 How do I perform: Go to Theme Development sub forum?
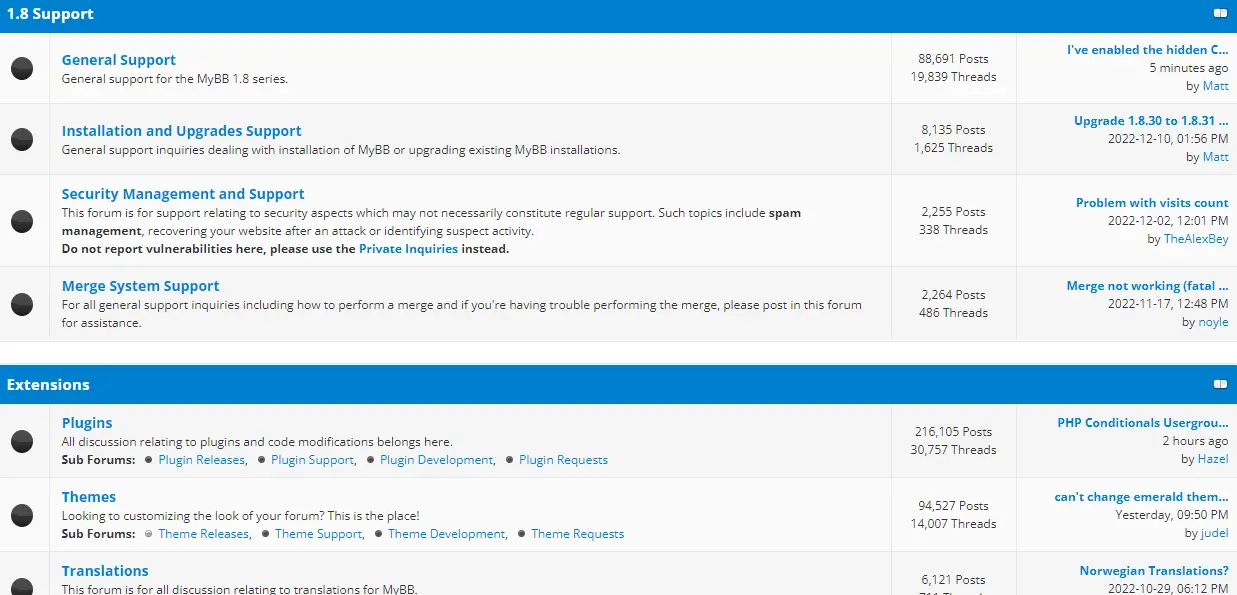446,534
